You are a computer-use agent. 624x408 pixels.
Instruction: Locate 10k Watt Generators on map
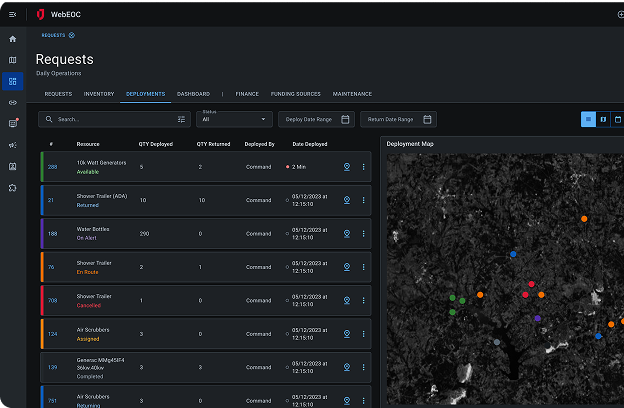coord(346,167)
